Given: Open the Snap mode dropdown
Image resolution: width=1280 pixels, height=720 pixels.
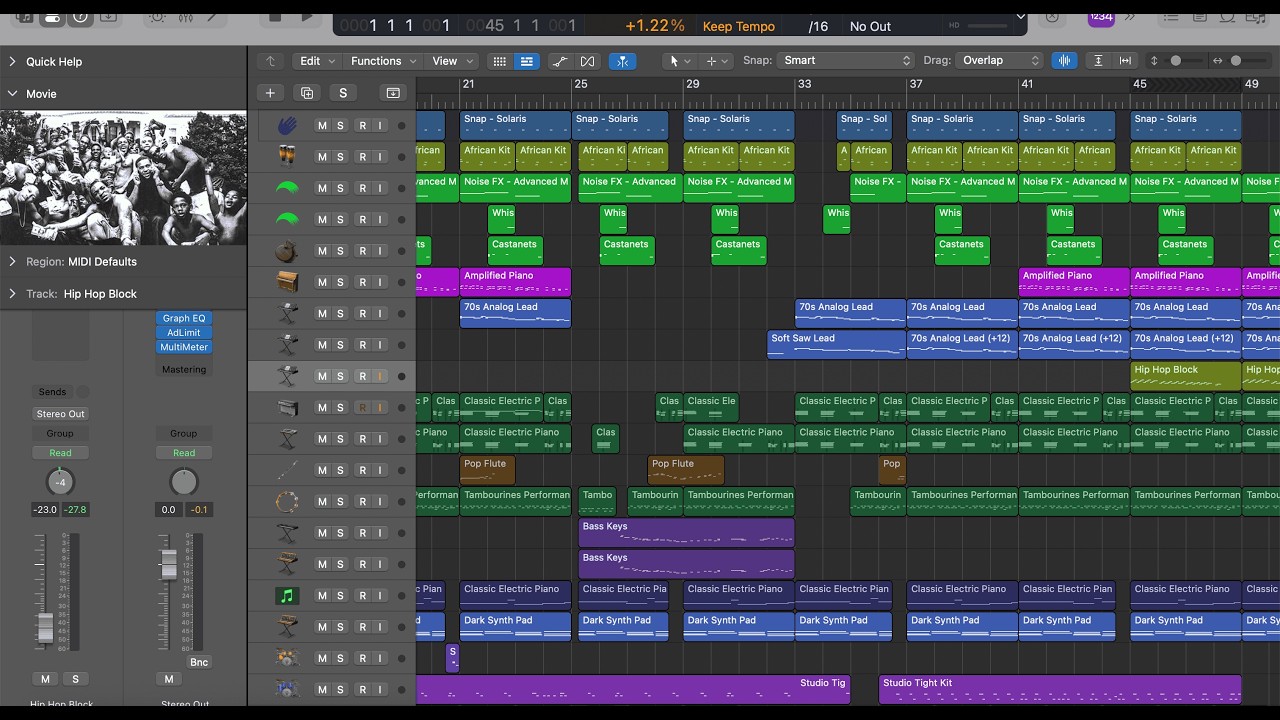Looking at the screenshot, I should tap(847, 61).
